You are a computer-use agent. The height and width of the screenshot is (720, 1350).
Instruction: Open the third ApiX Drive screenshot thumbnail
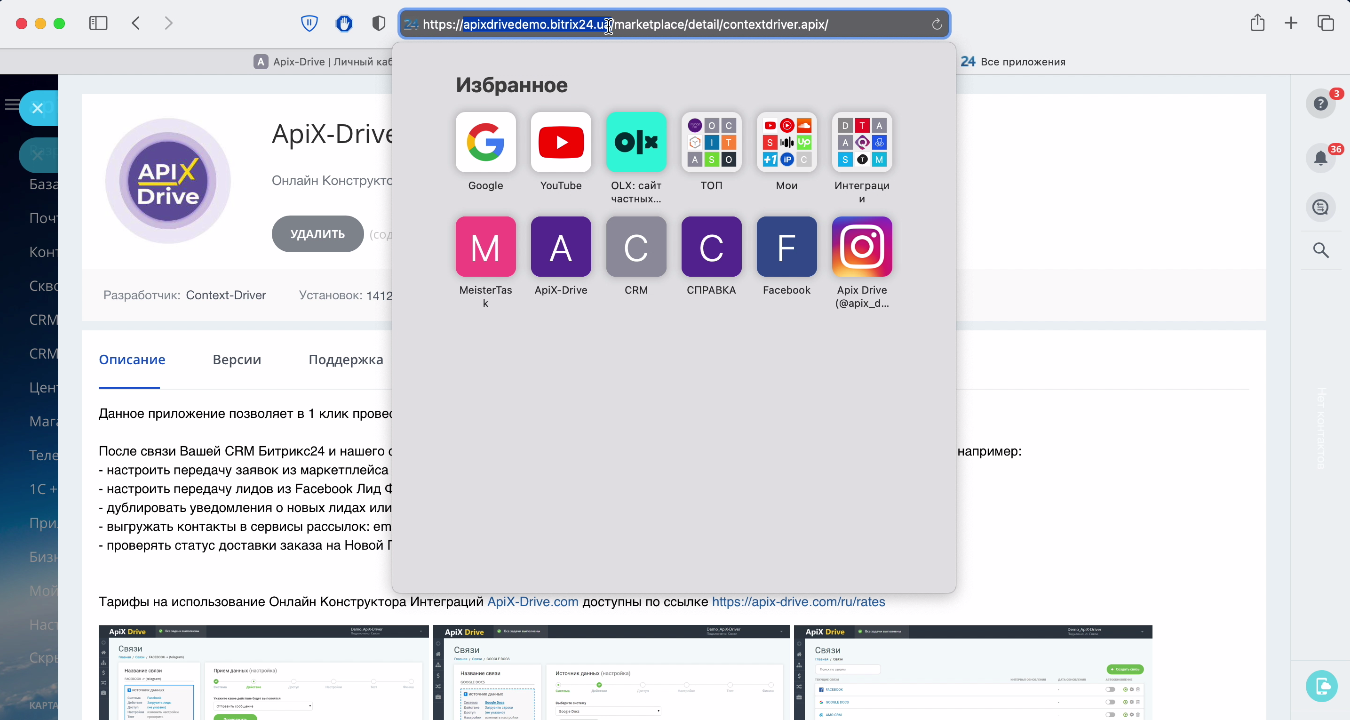[x=973, y=672]
